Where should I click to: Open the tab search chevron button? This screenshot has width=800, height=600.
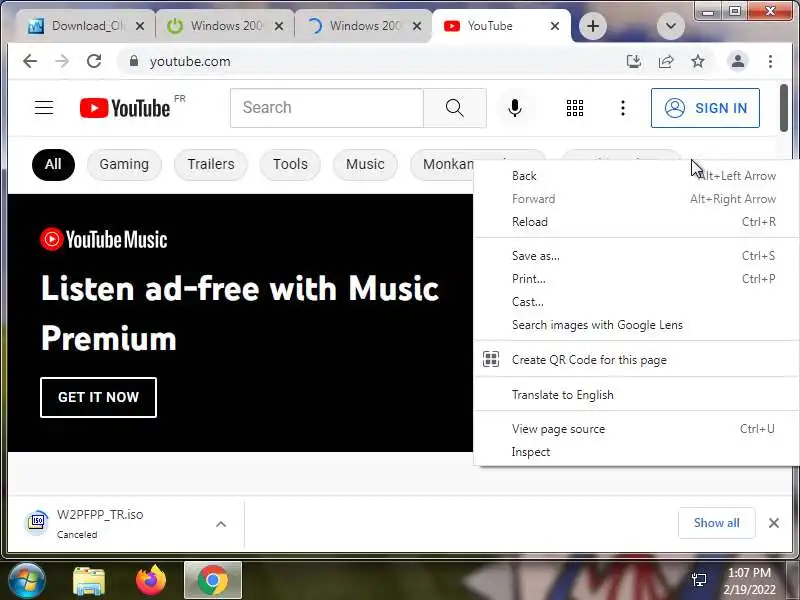(x=670, y=26)
